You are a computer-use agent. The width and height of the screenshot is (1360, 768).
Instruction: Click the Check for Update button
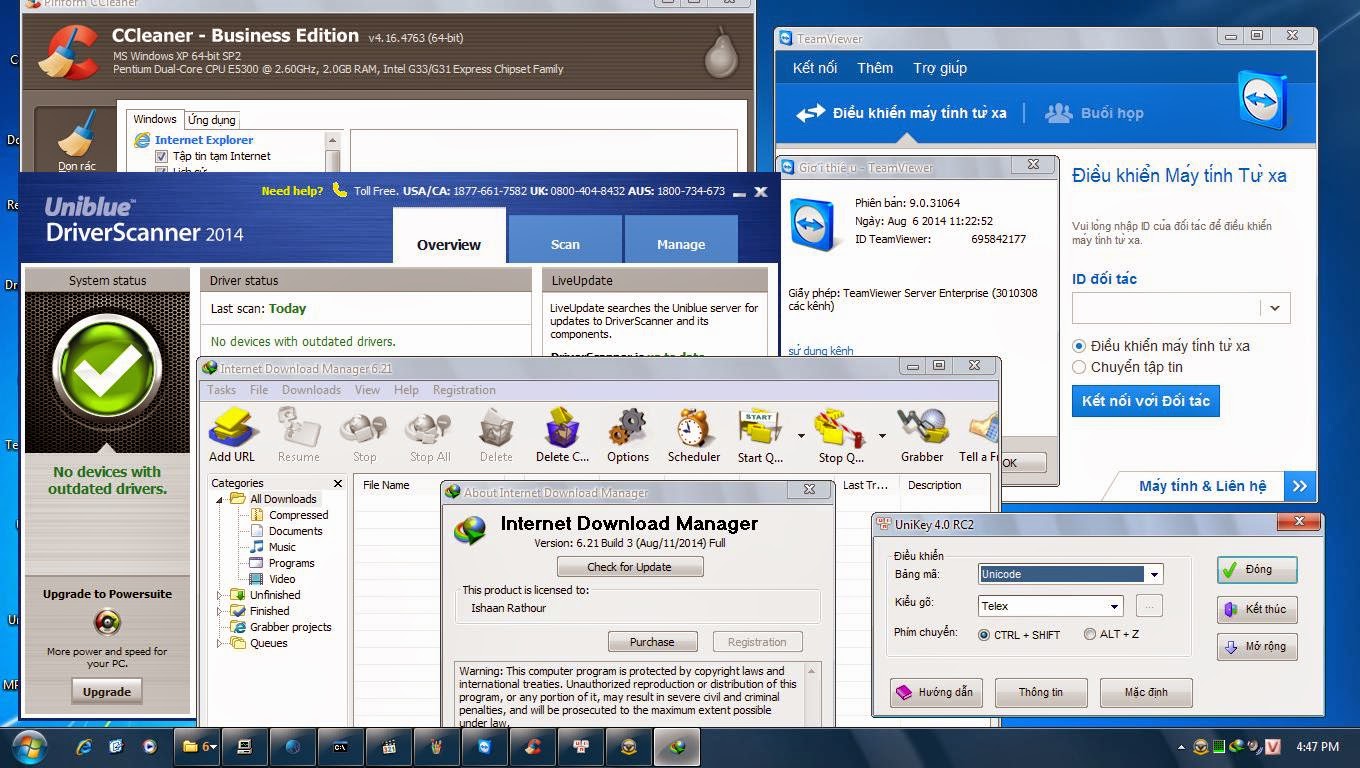coord(630,567)
